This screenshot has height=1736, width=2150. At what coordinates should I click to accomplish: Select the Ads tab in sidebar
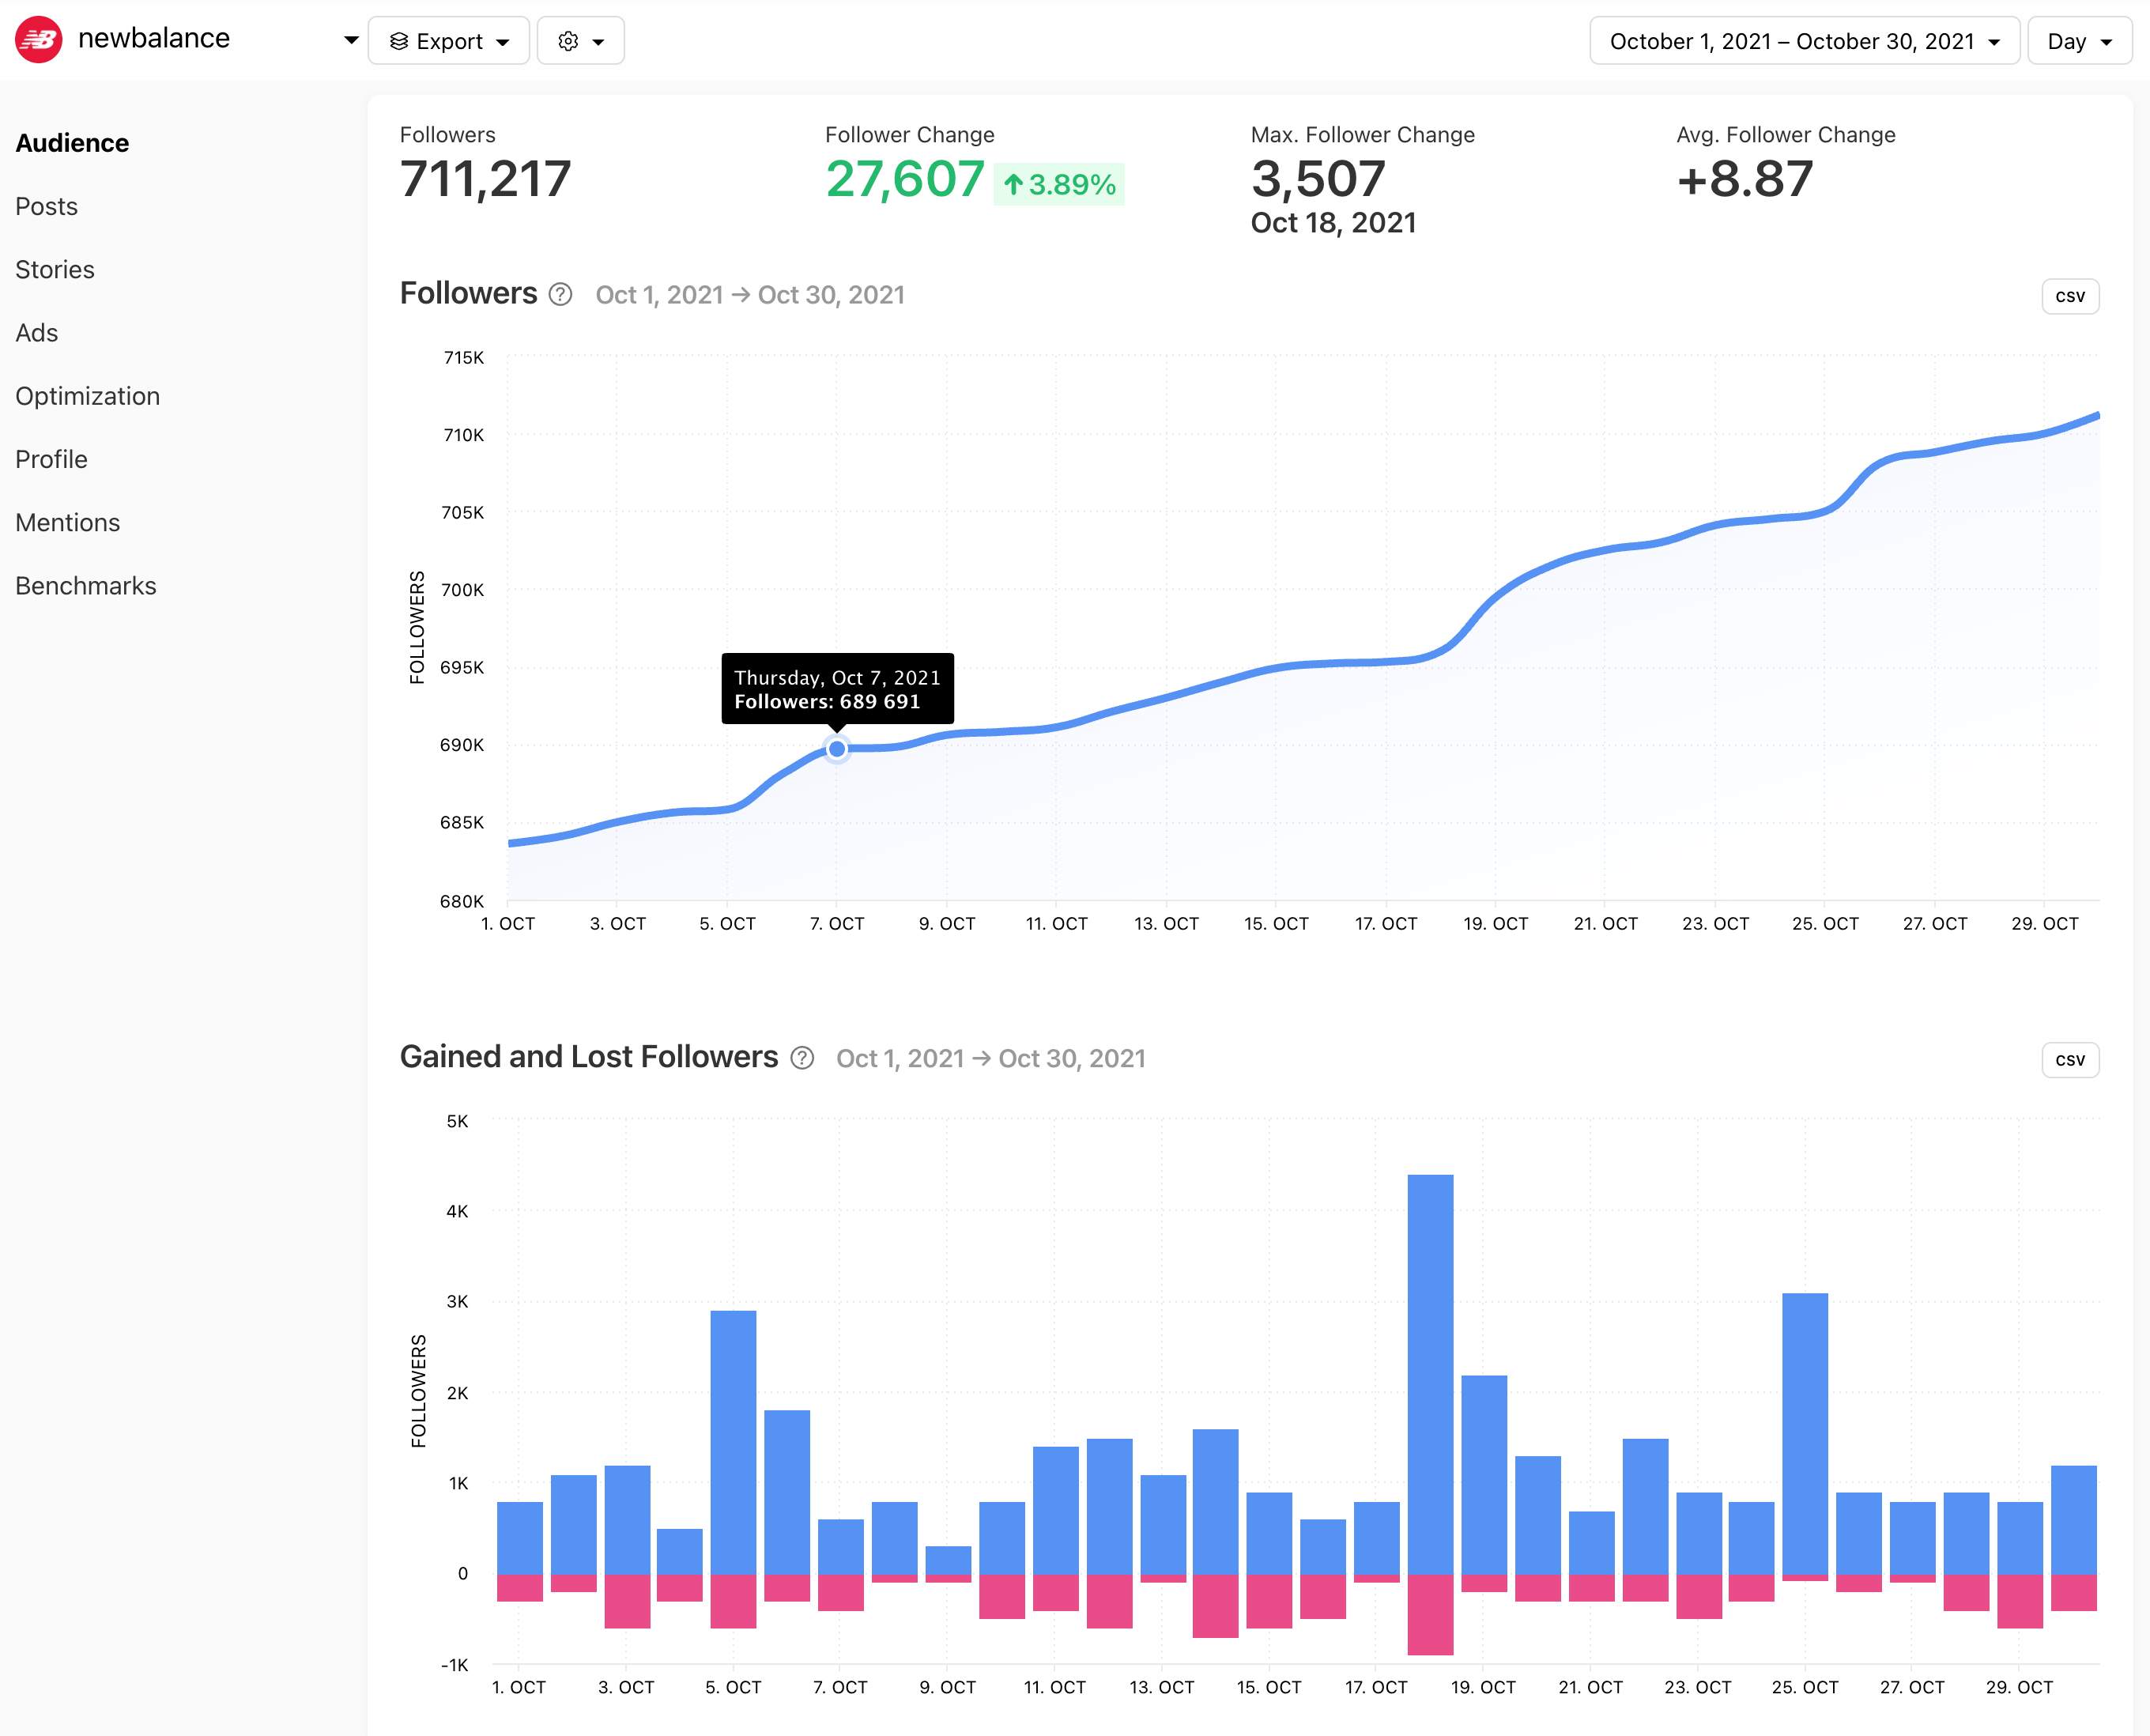37,331
